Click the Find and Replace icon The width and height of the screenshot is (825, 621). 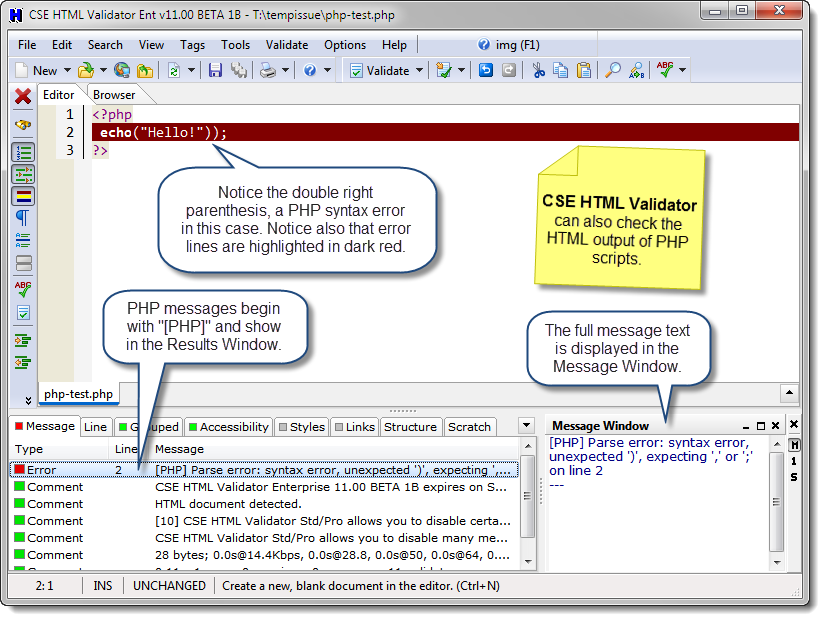637,71
